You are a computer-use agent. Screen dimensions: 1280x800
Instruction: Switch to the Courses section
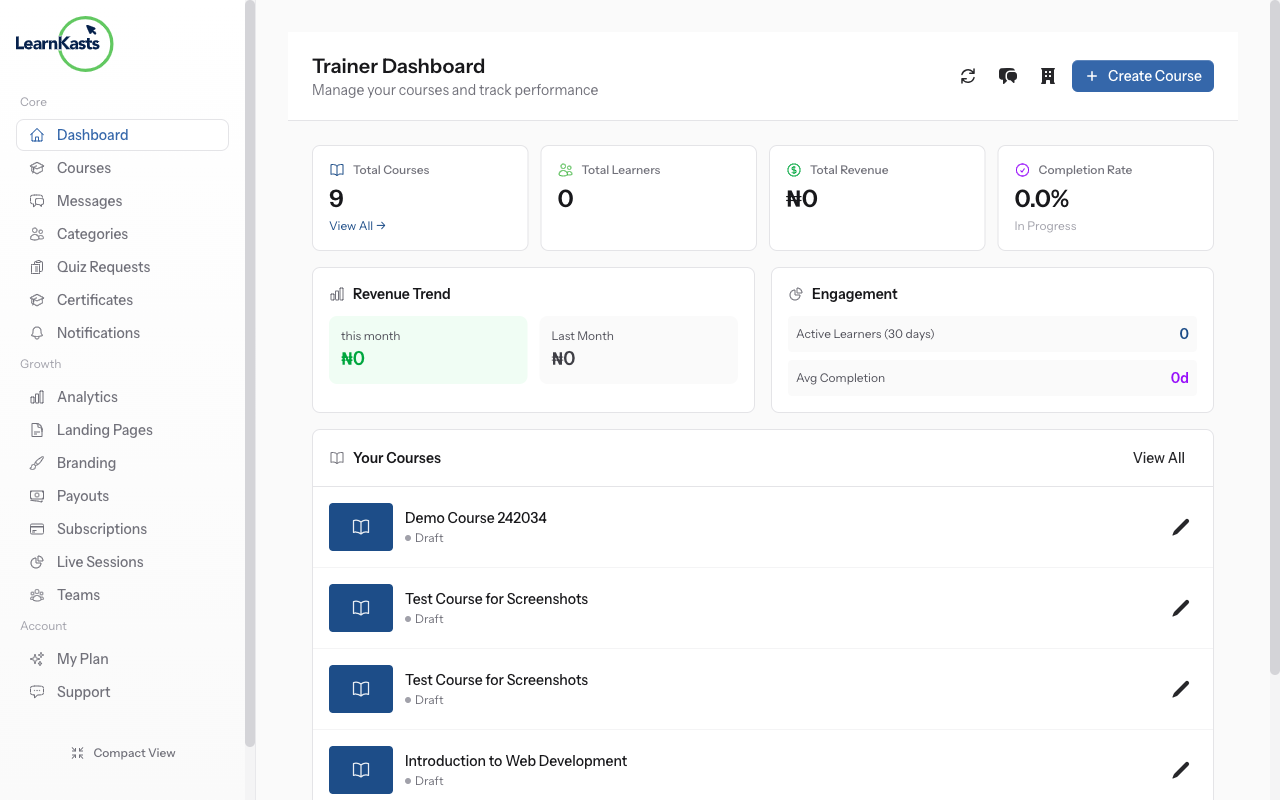click(85, 167)
